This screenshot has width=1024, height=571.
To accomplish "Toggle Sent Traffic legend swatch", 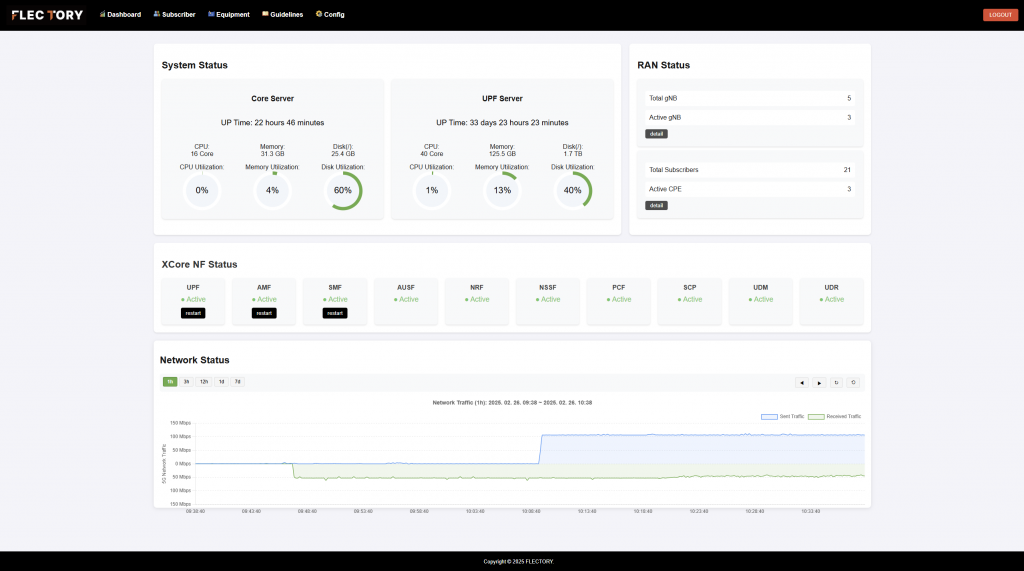I will pos(769,417).
